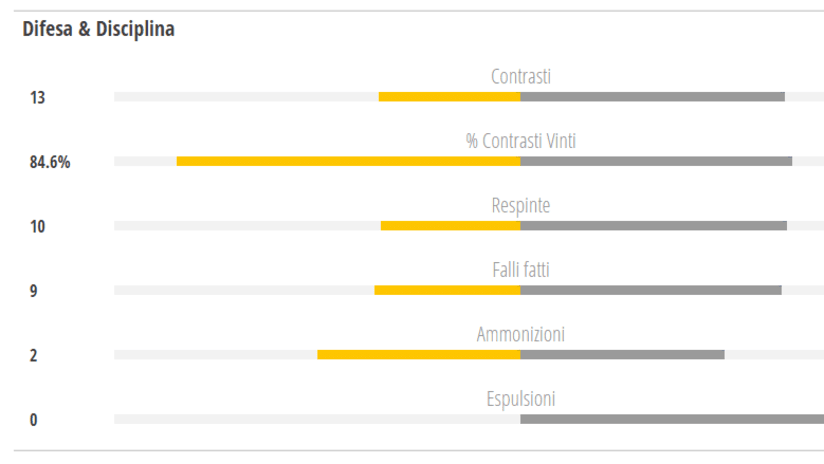Click the yellow % Contrasti Vinti bar

[348, 161]
